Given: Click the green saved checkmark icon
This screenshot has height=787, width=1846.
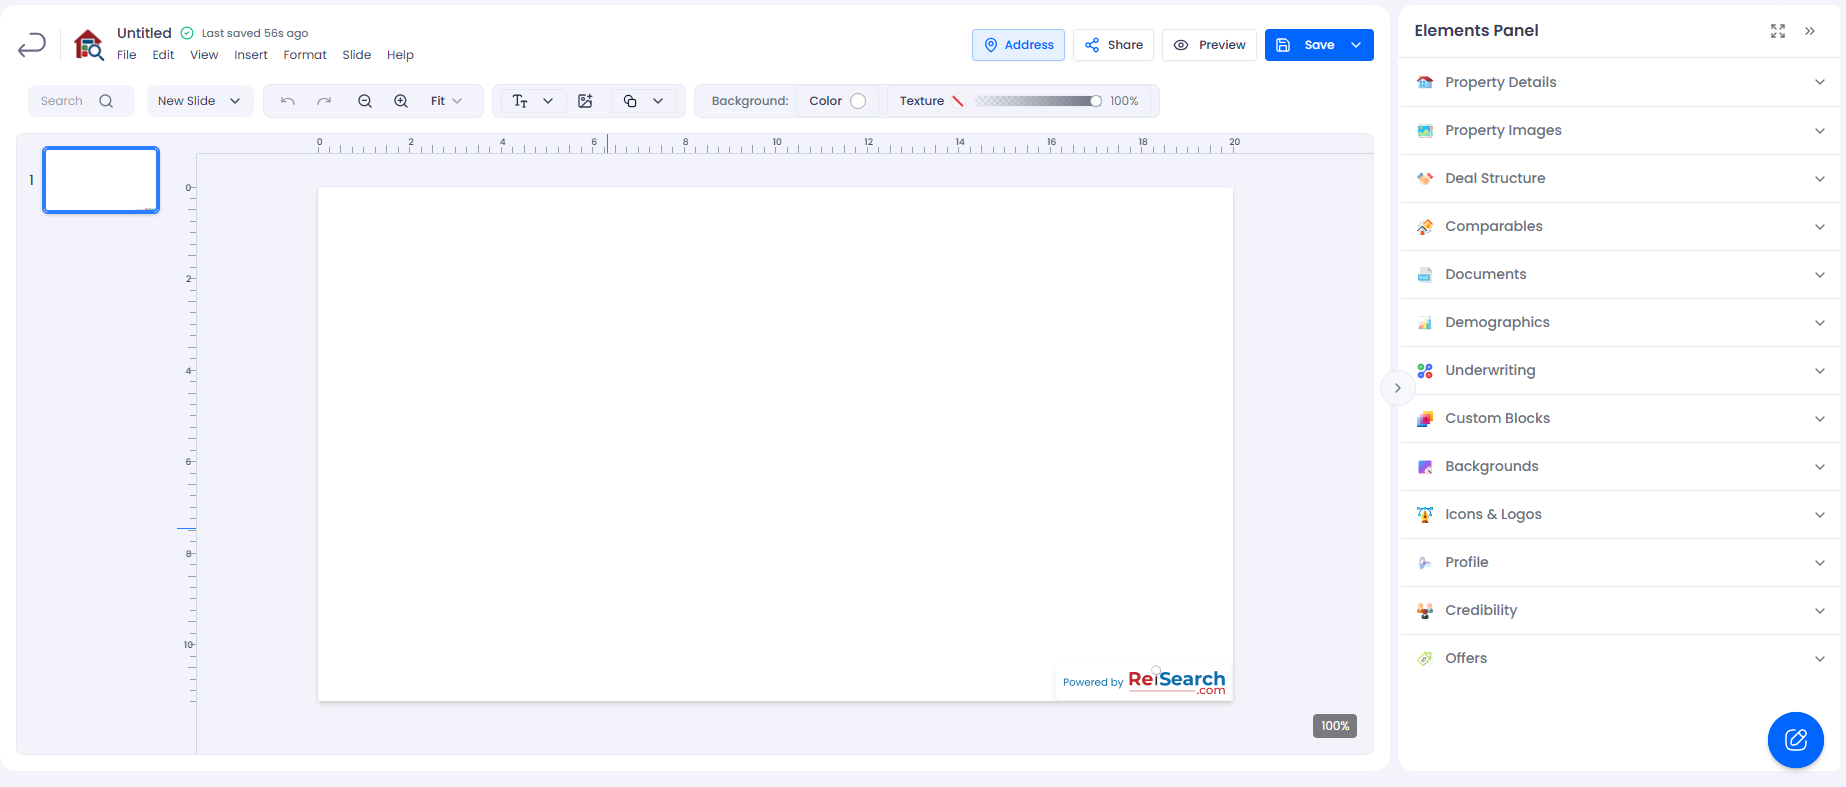Looking at the screenshot, I should 187,33.
